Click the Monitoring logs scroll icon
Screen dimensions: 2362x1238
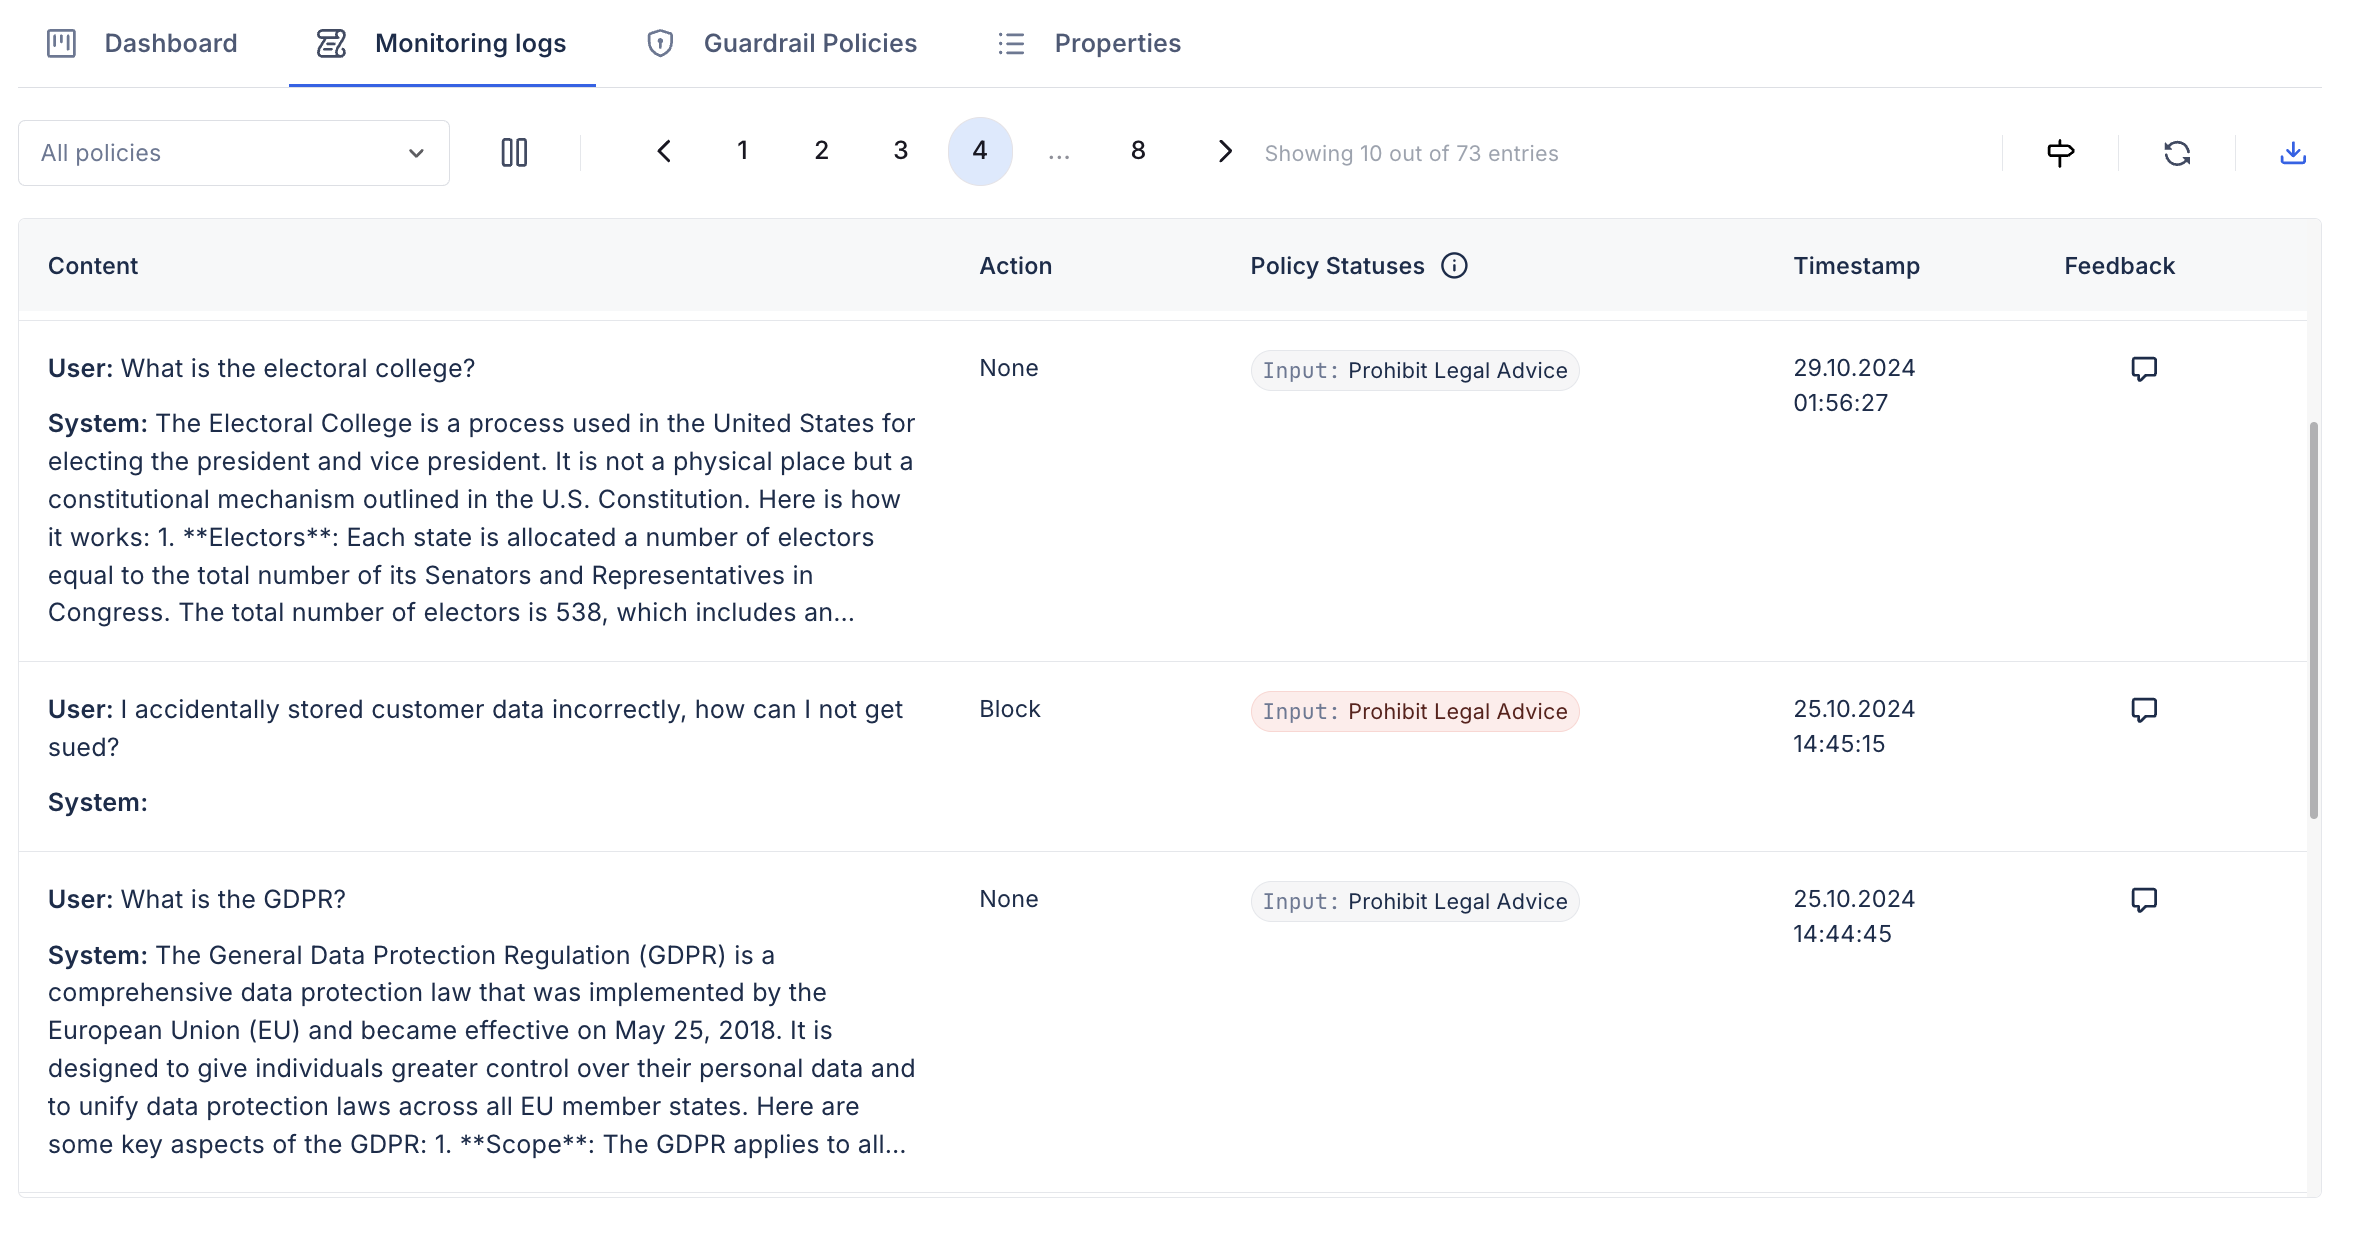pos(331,43)
